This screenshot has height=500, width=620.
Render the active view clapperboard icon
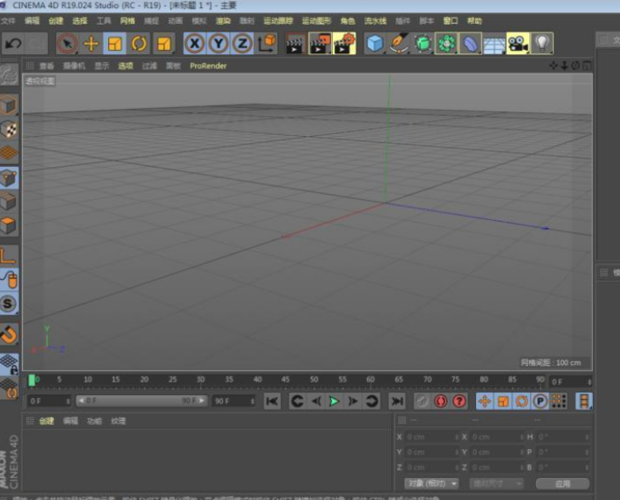tap(295, 43)
